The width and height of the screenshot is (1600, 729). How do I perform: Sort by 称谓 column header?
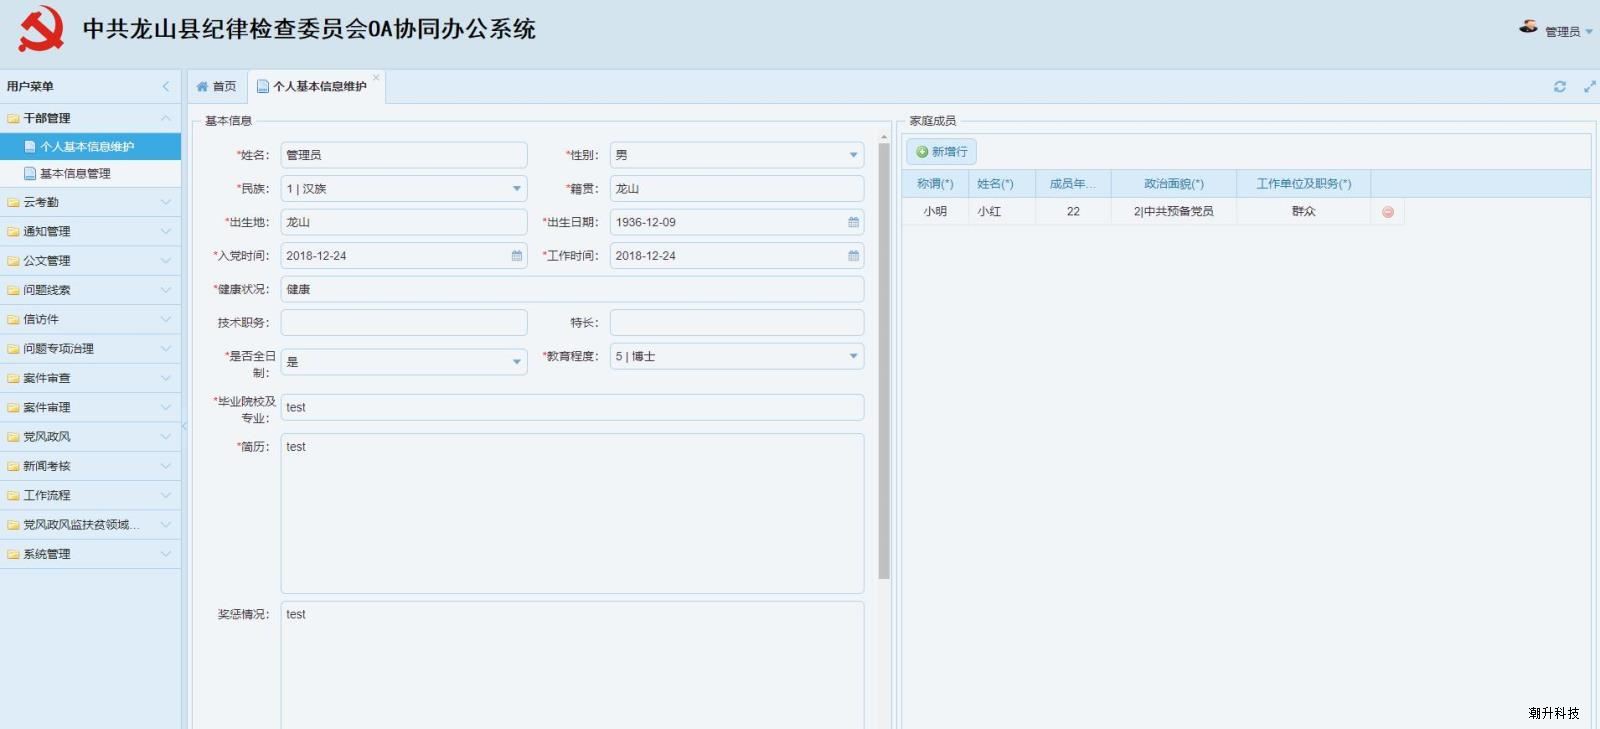934,184
